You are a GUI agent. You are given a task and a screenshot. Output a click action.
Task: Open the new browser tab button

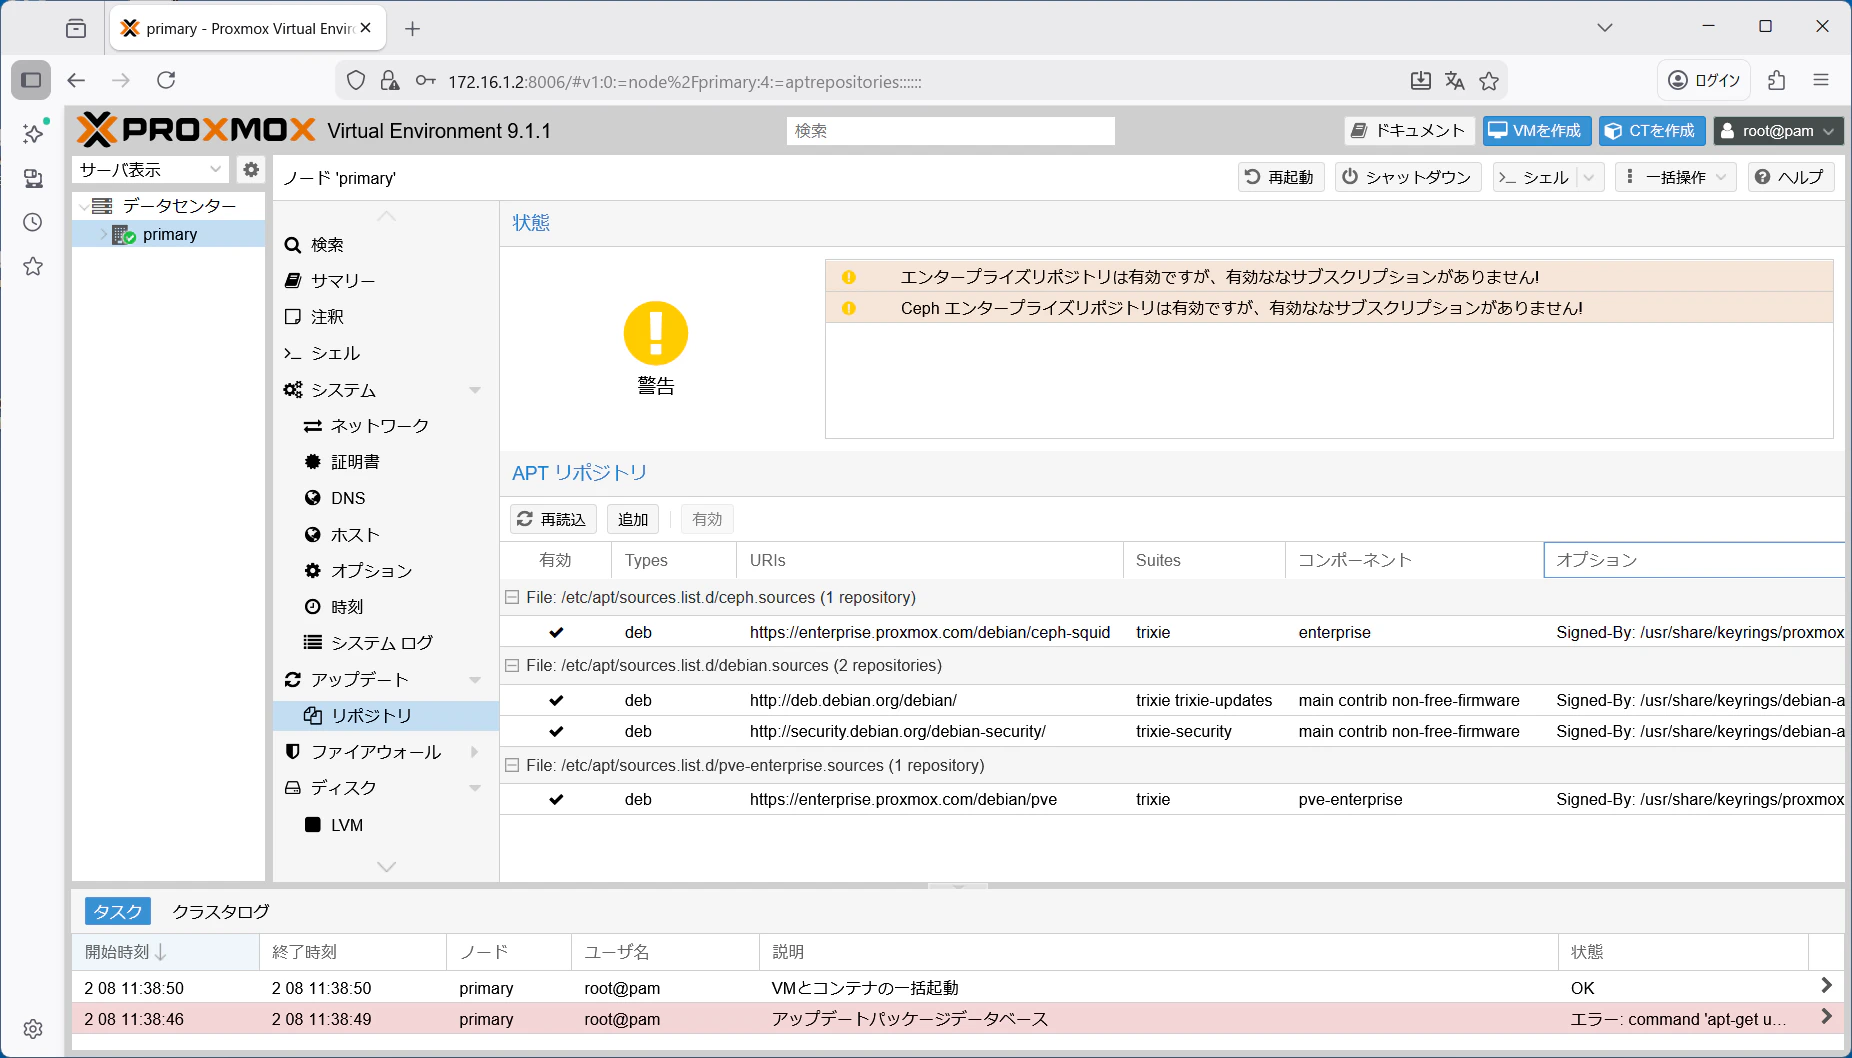tap(412, 29)
